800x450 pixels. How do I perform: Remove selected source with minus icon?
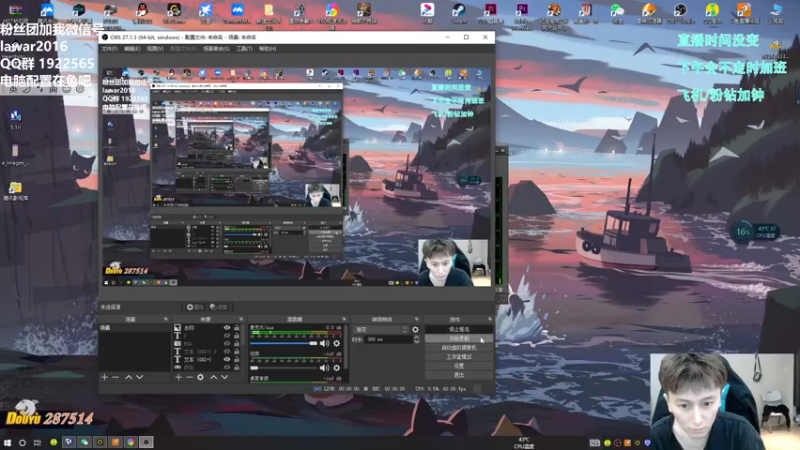tap(189, 377)
